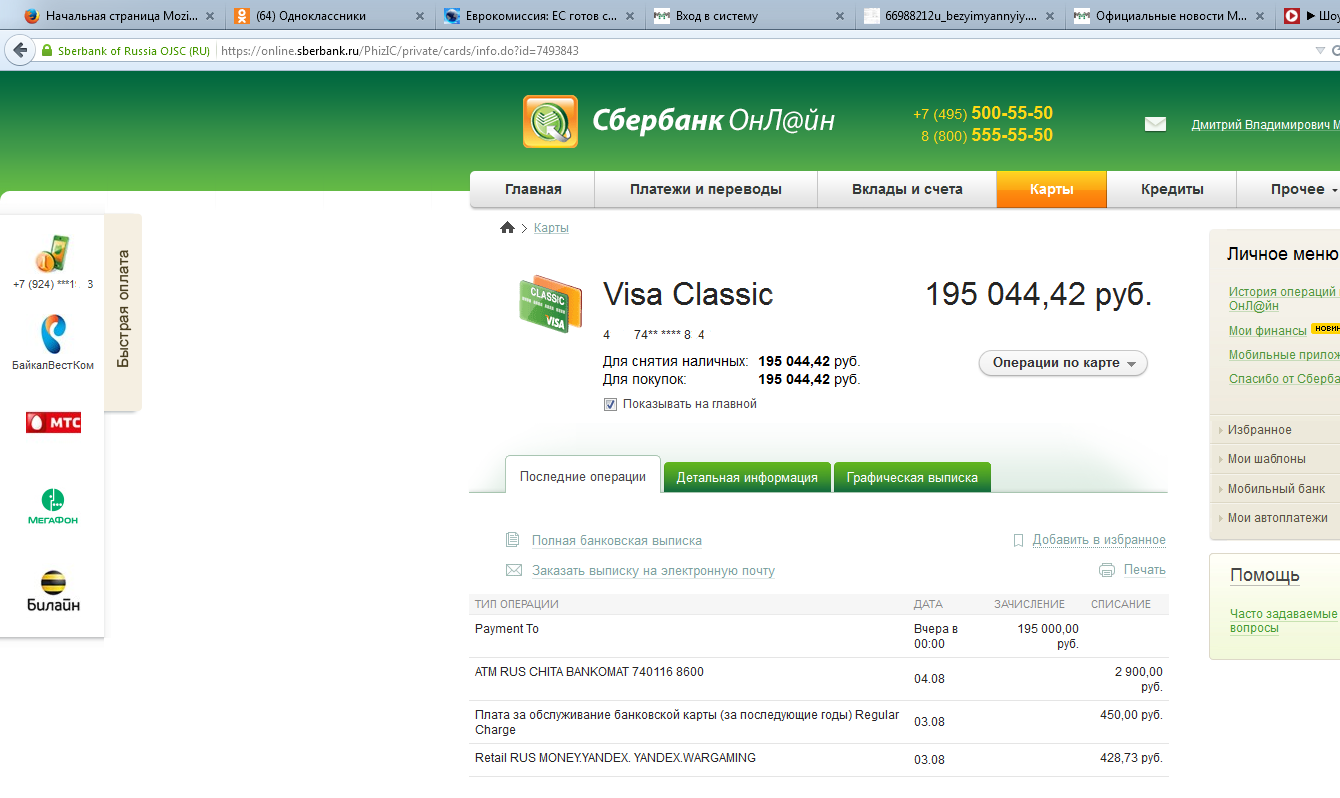
Task: Switch to Последние операции tab
Action: [x=583, y=475]
